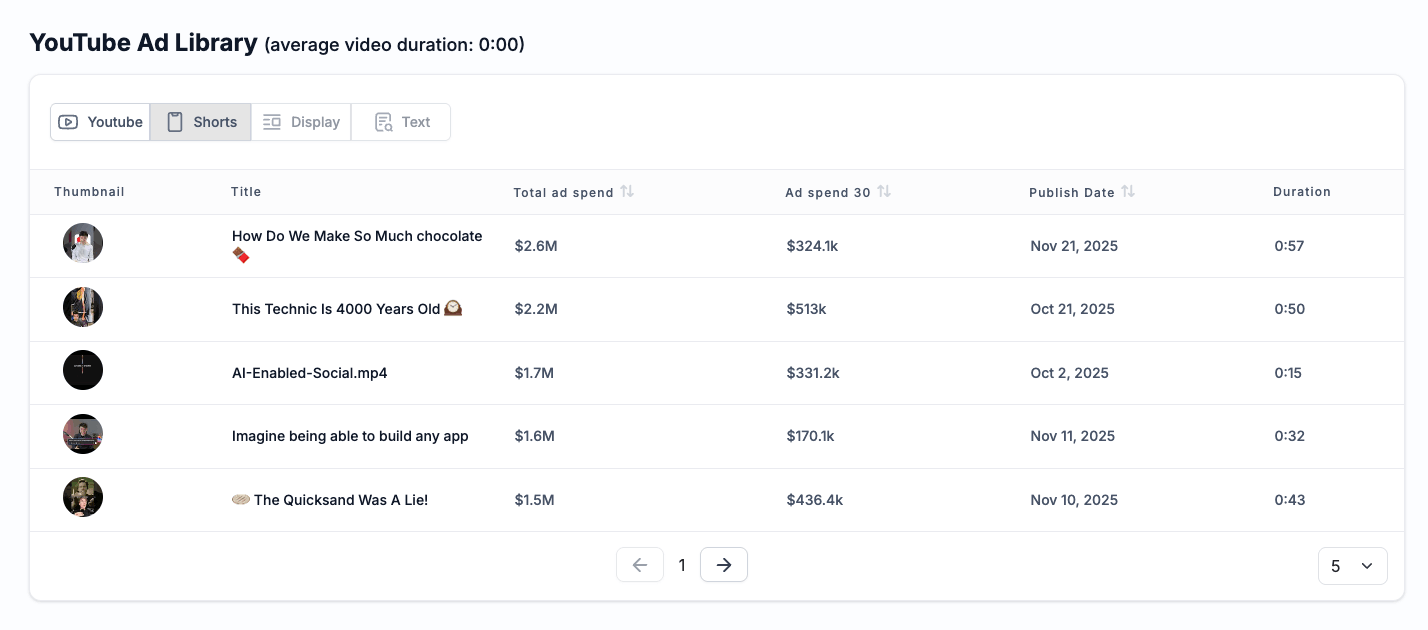1428x630 pixels.
Task: Click 'Imagine being able to build any app' title
Action: point(350,436)
